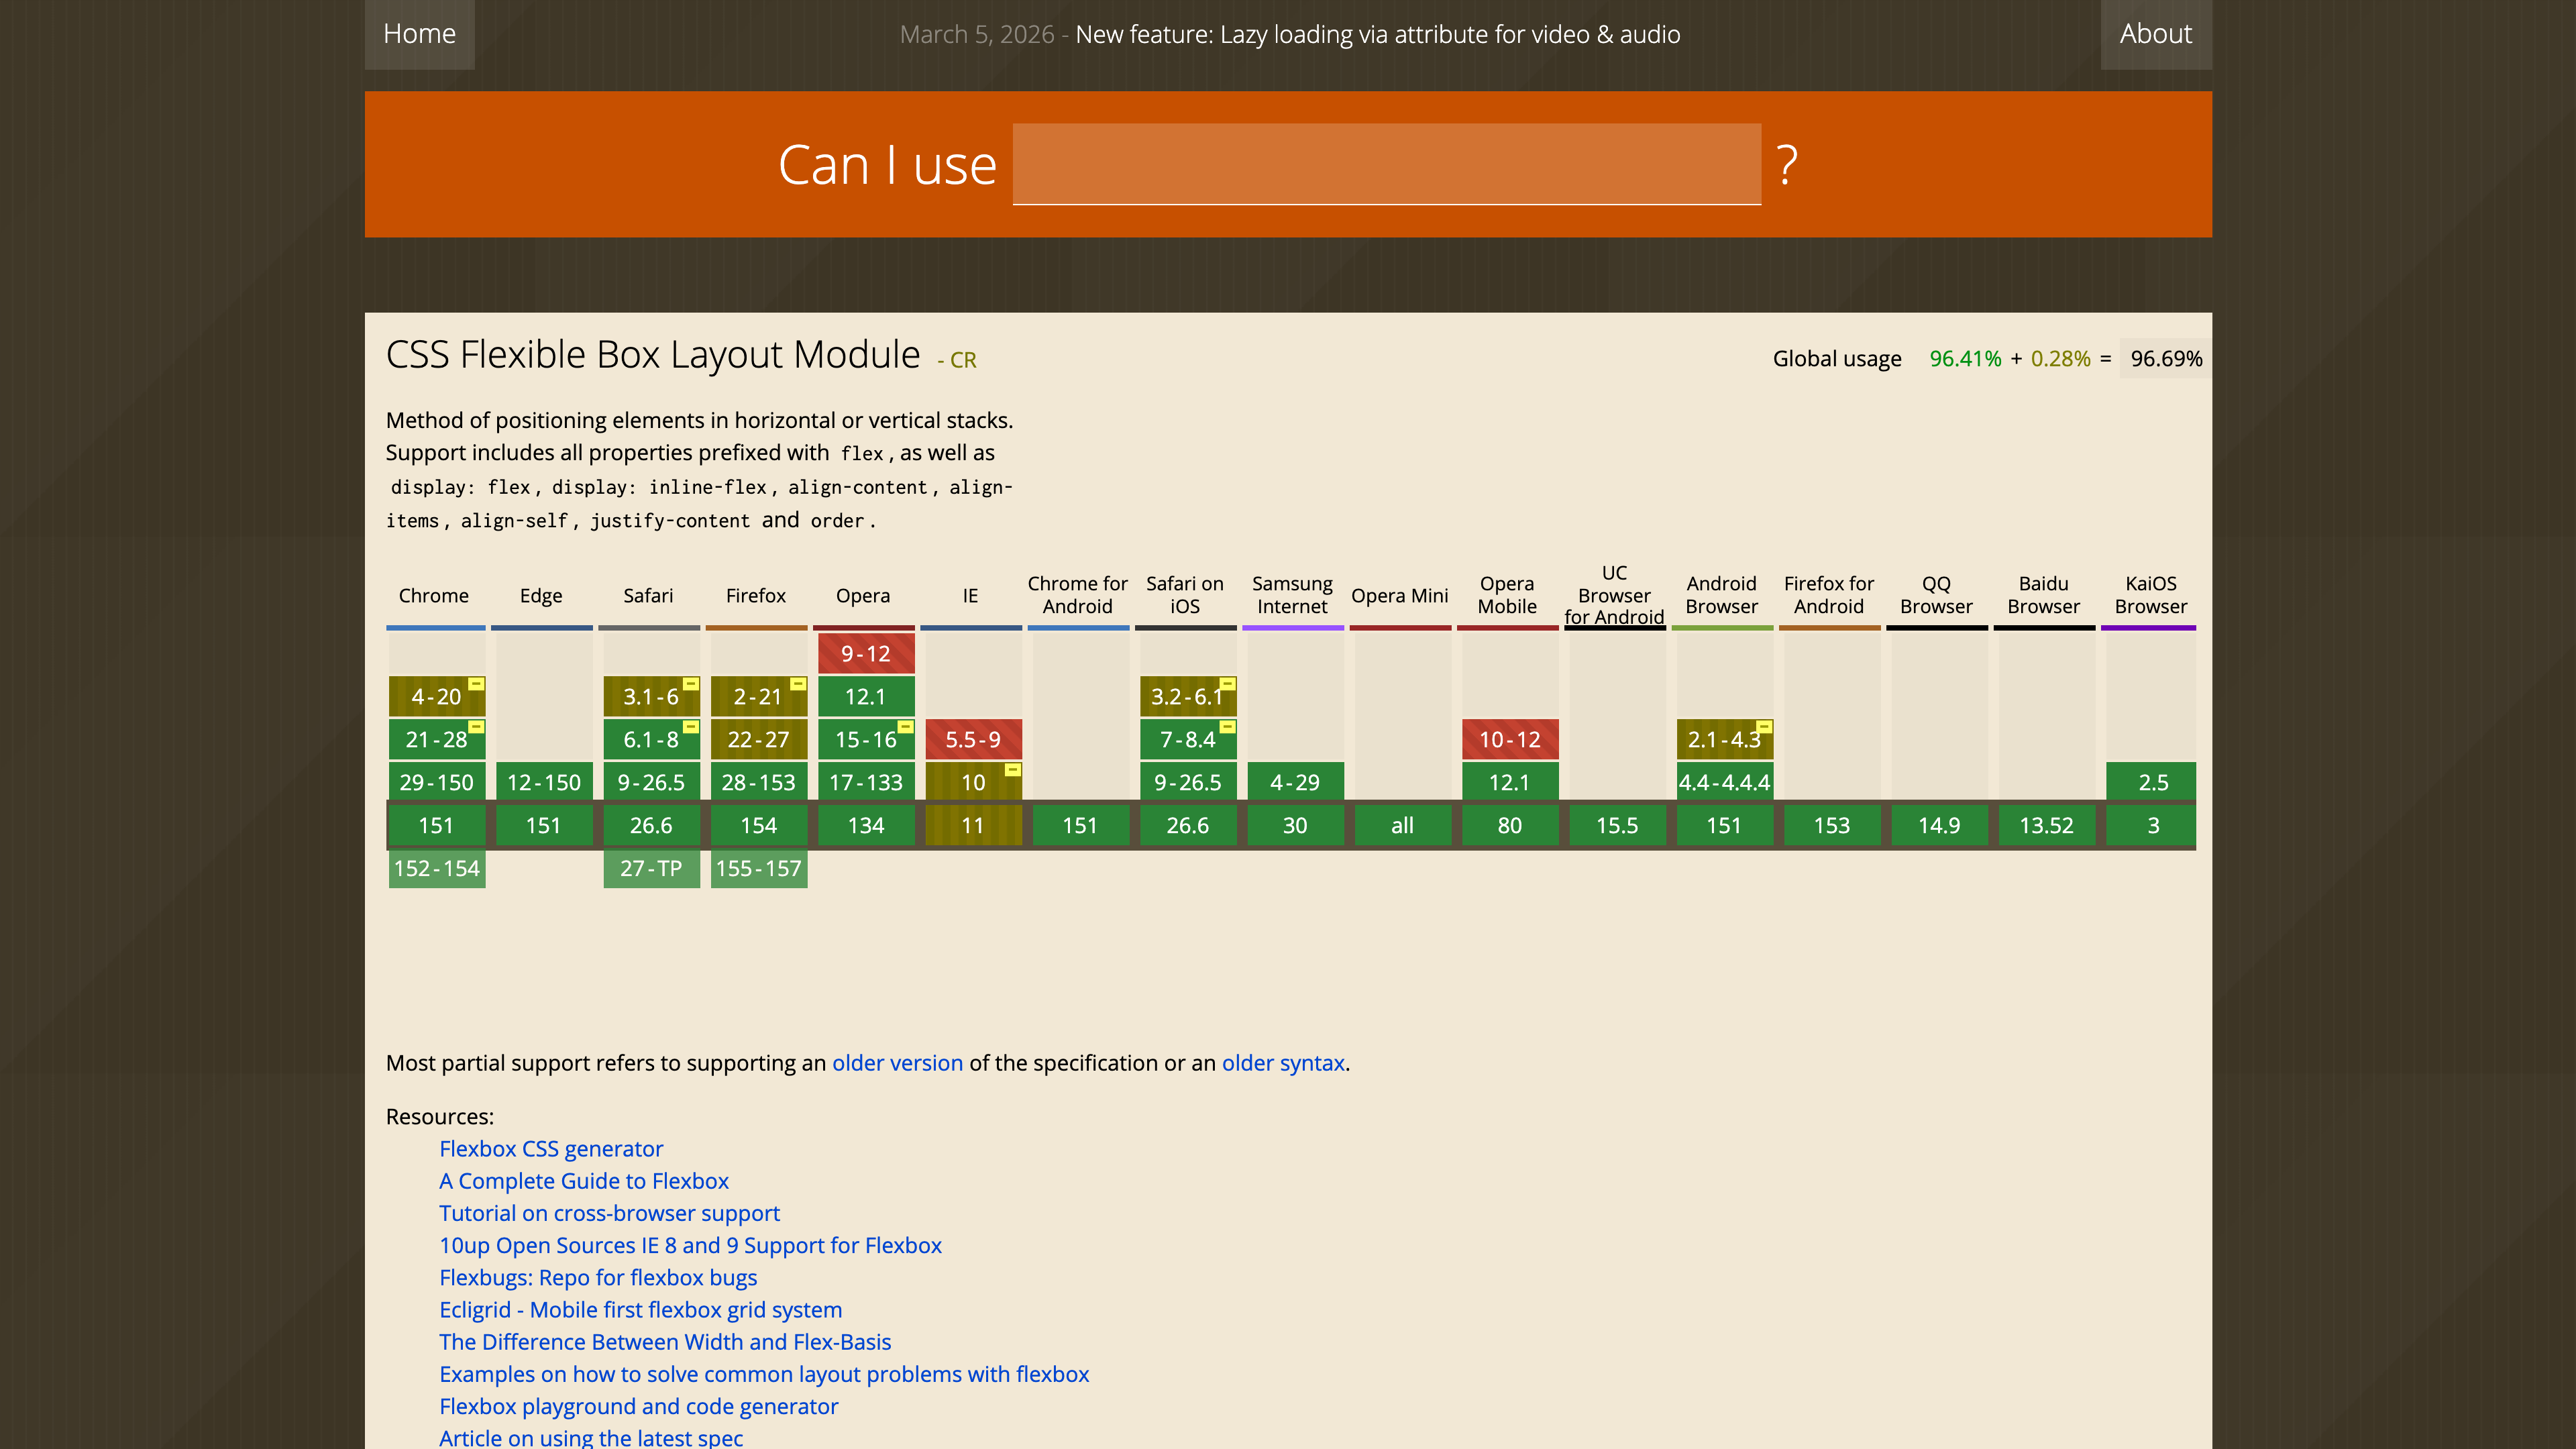The image size is (2576, 1449).
Task: Click note flag on IE 10 cell
Action: 1013,770
